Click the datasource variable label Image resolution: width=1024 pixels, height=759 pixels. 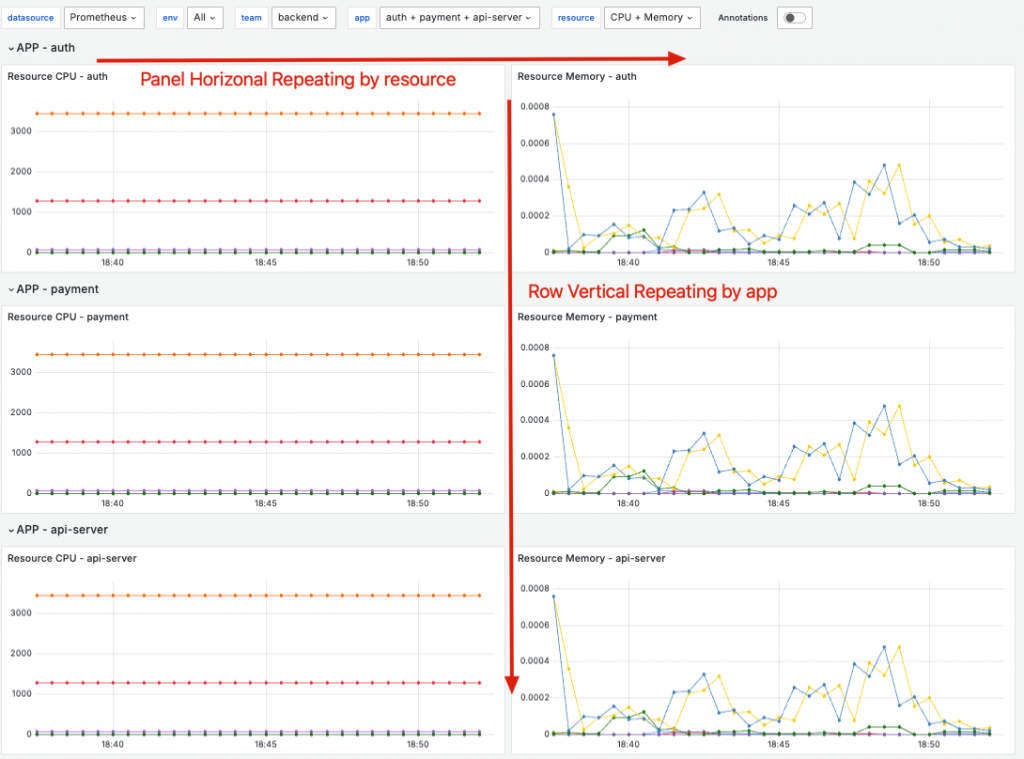(x=31, y=18)
